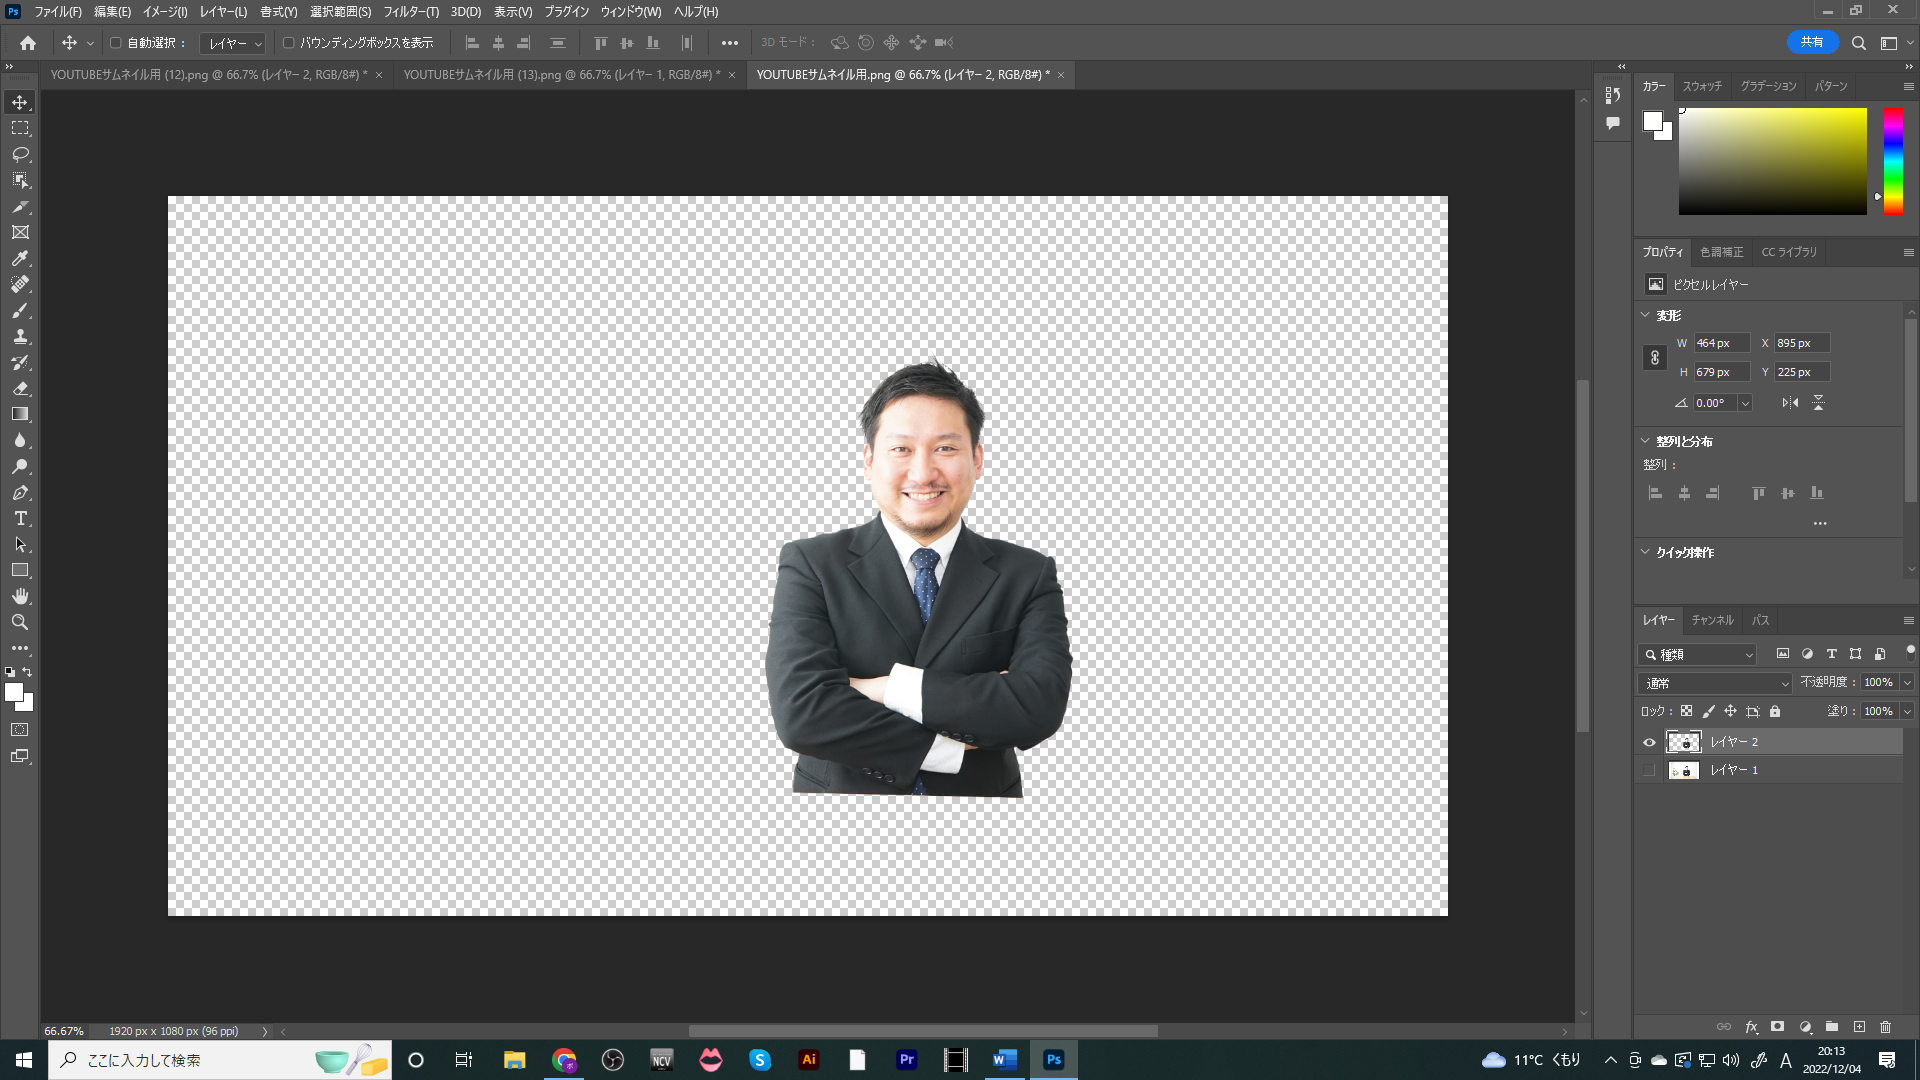Screen dimensions: 1920x1080
Task: Hide レイヤー 2 using eye icon
Action: (1649, 742)
